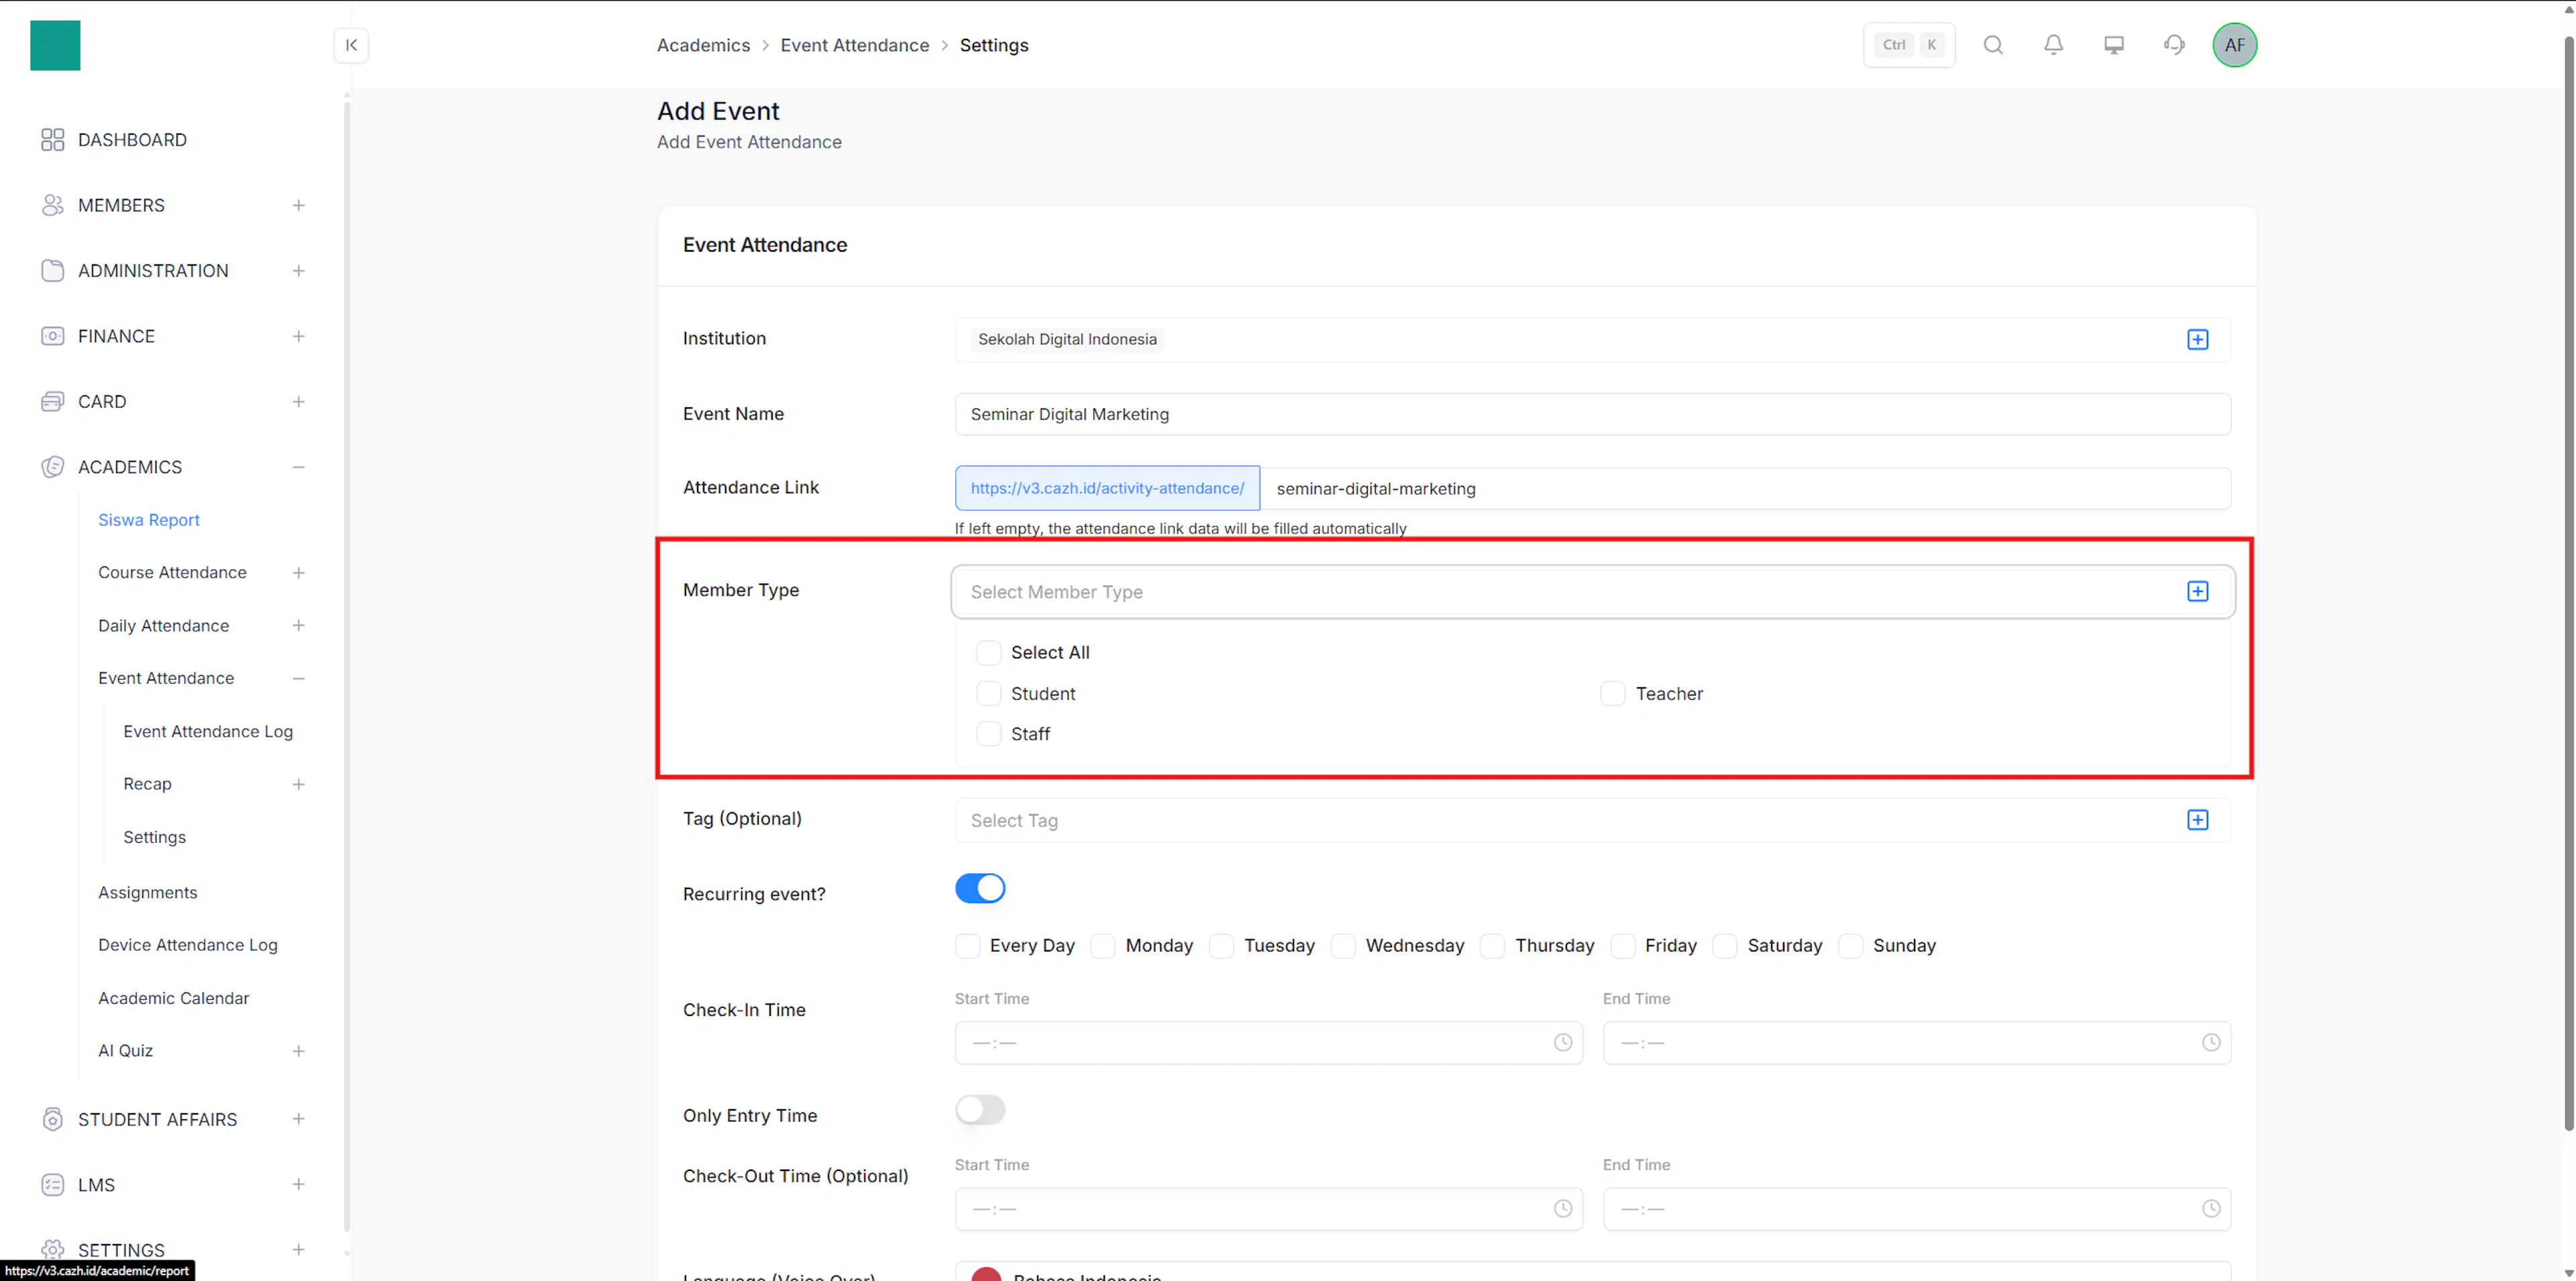Click the Ctrl K shortcut button
The width and height of the screenshot is (2576, 1281).
[1909, 45]
